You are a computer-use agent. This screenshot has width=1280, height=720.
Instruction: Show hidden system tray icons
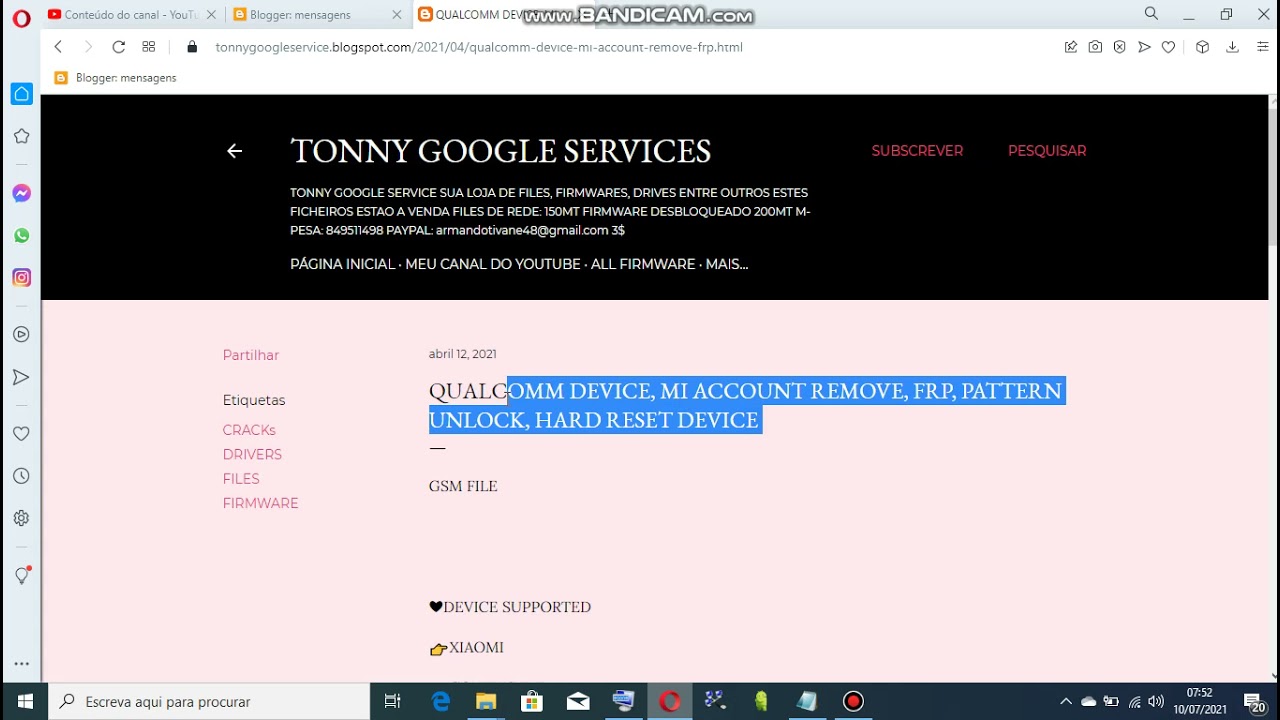pyautogui.click(x=1065, y=701)
